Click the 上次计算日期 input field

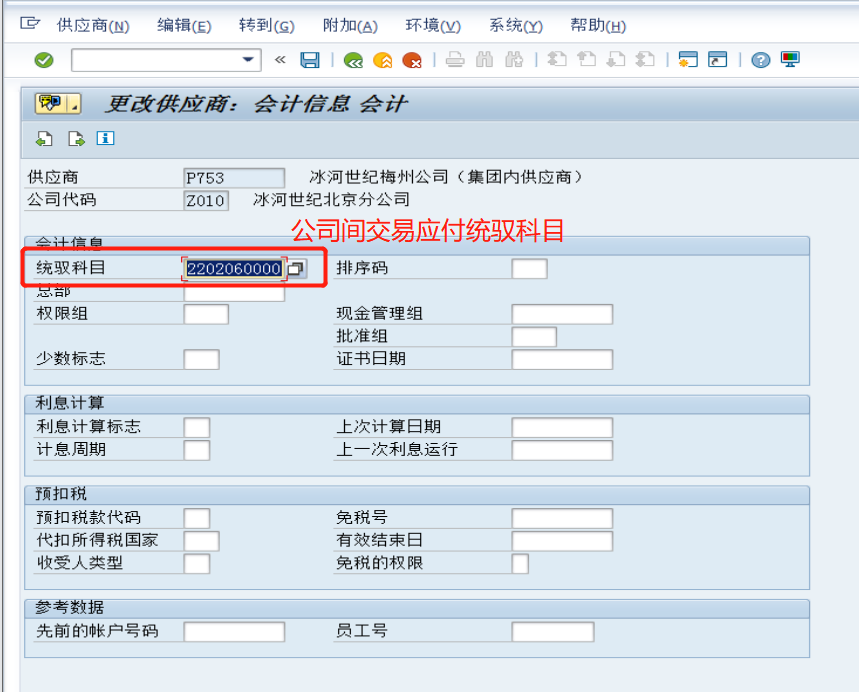click(562, 428)
